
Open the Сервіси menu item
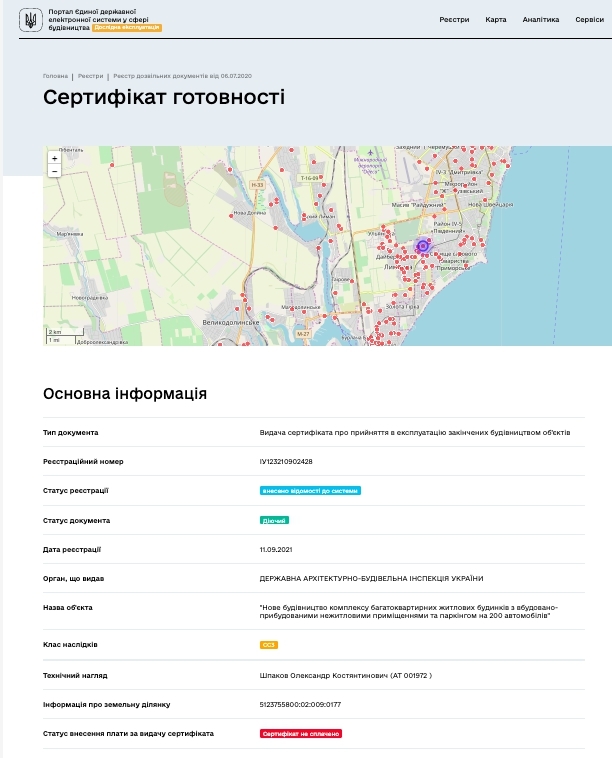(x=589, y=19)
